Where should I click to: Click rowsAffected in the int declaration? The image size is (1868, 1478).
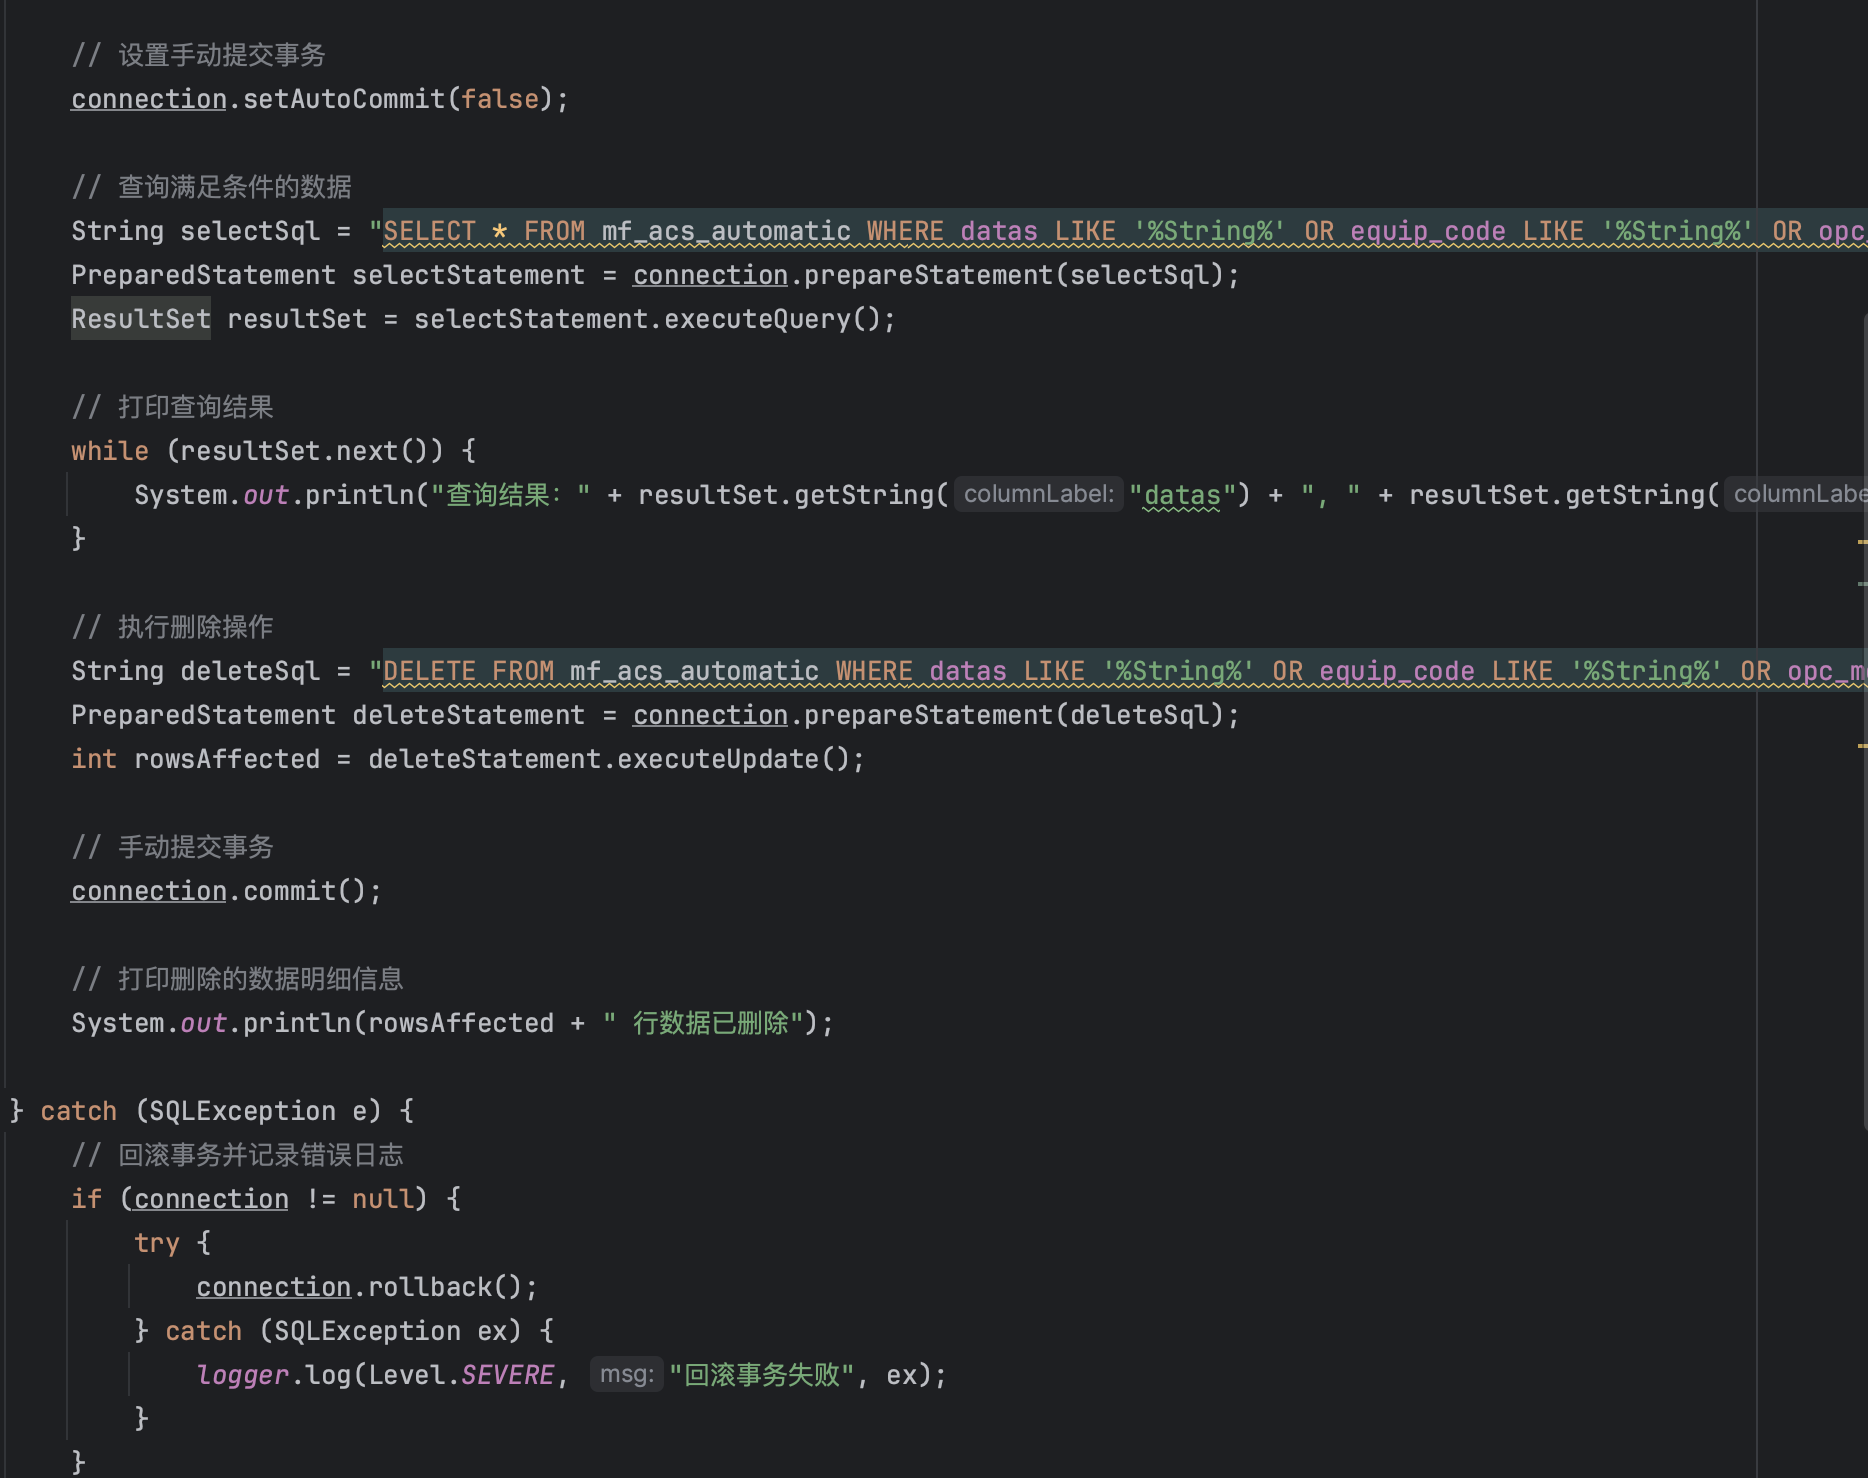pos(227,759)
